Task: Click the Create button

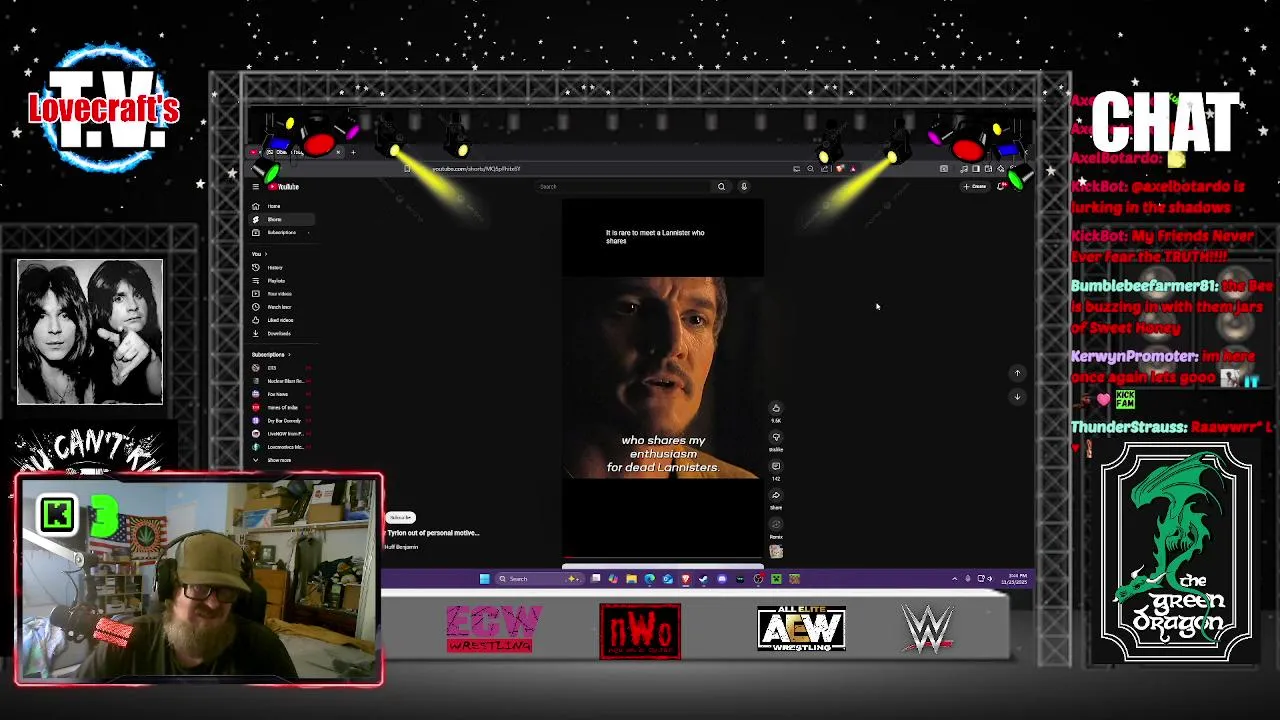Action: pos(975,186)
